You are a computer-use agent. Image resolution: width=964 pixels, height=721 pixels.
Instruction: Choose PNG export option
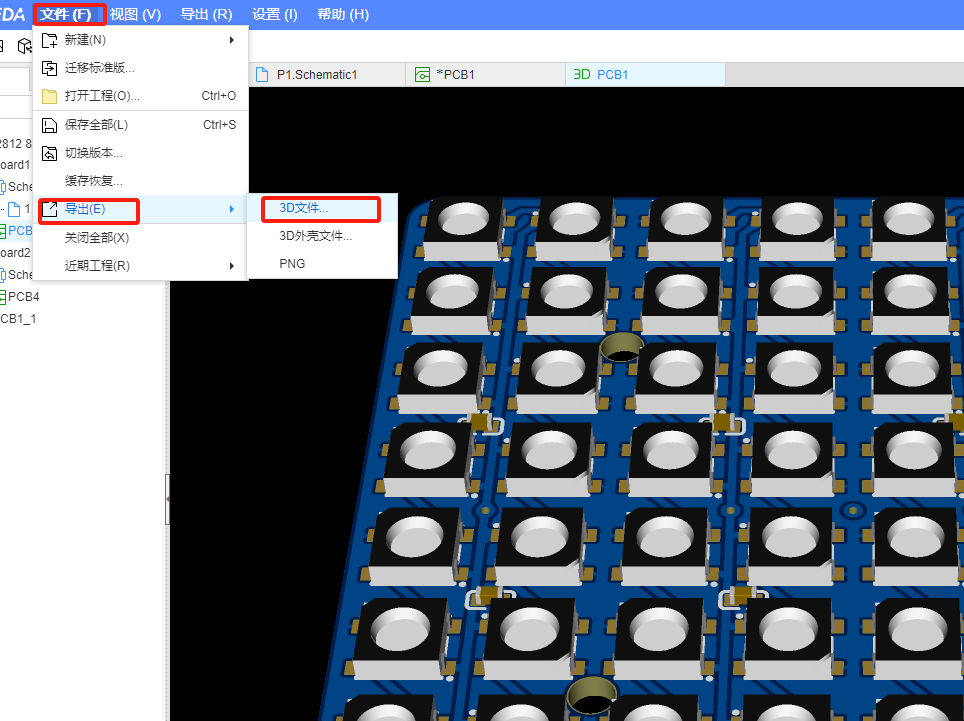[x=322, y=264]
